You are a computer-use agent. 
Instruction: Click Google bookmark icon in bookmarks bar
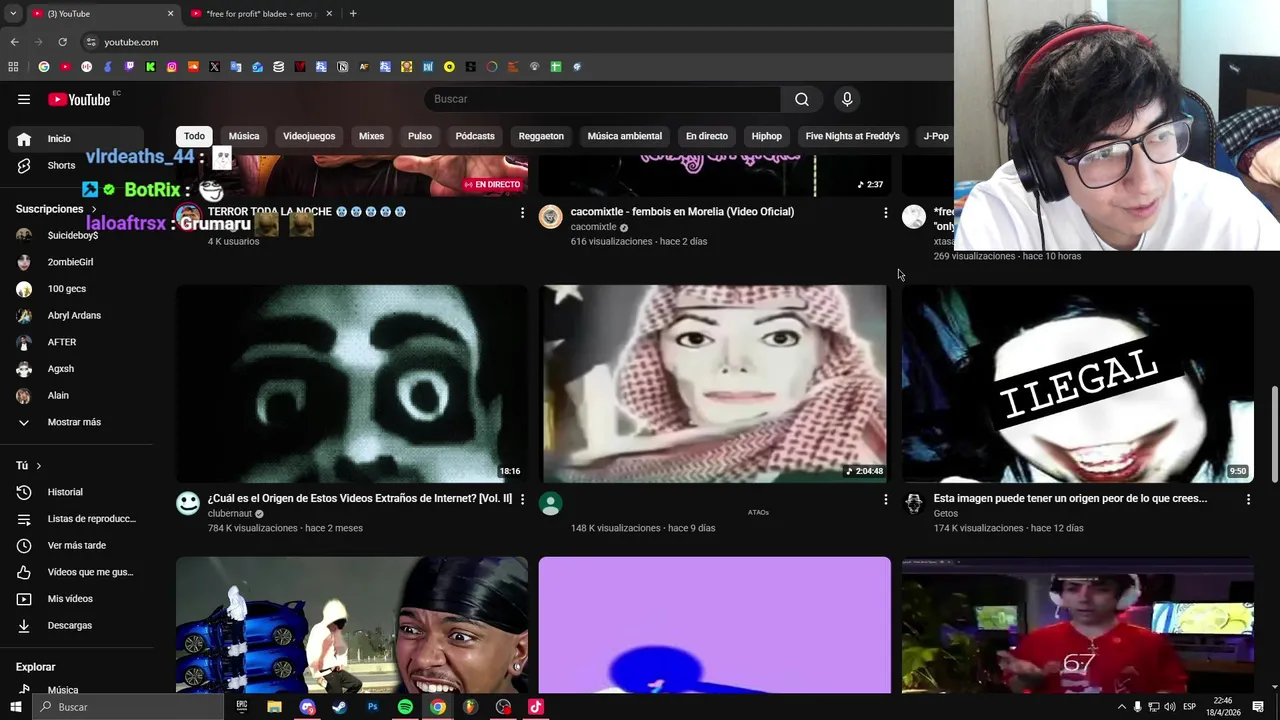point(44,67)
